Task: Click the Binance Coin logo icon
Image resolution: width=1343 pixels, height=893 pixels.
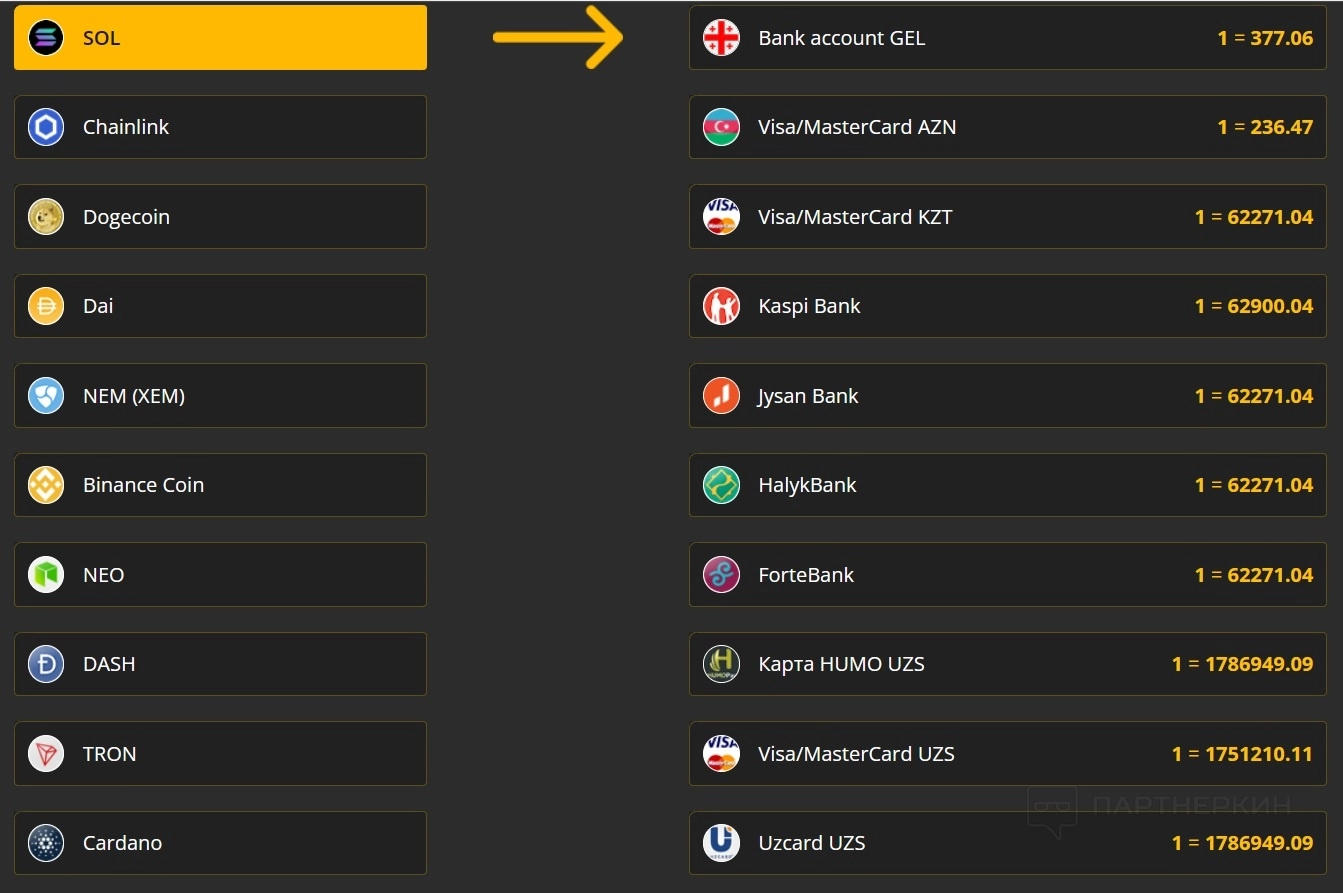Action: (46, 485)
